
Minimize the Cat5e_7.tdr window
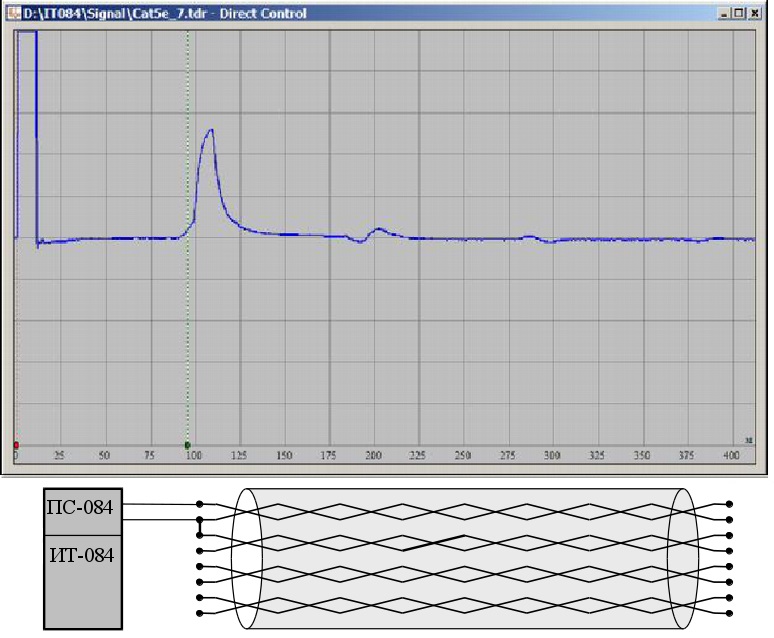click(724, 13)
